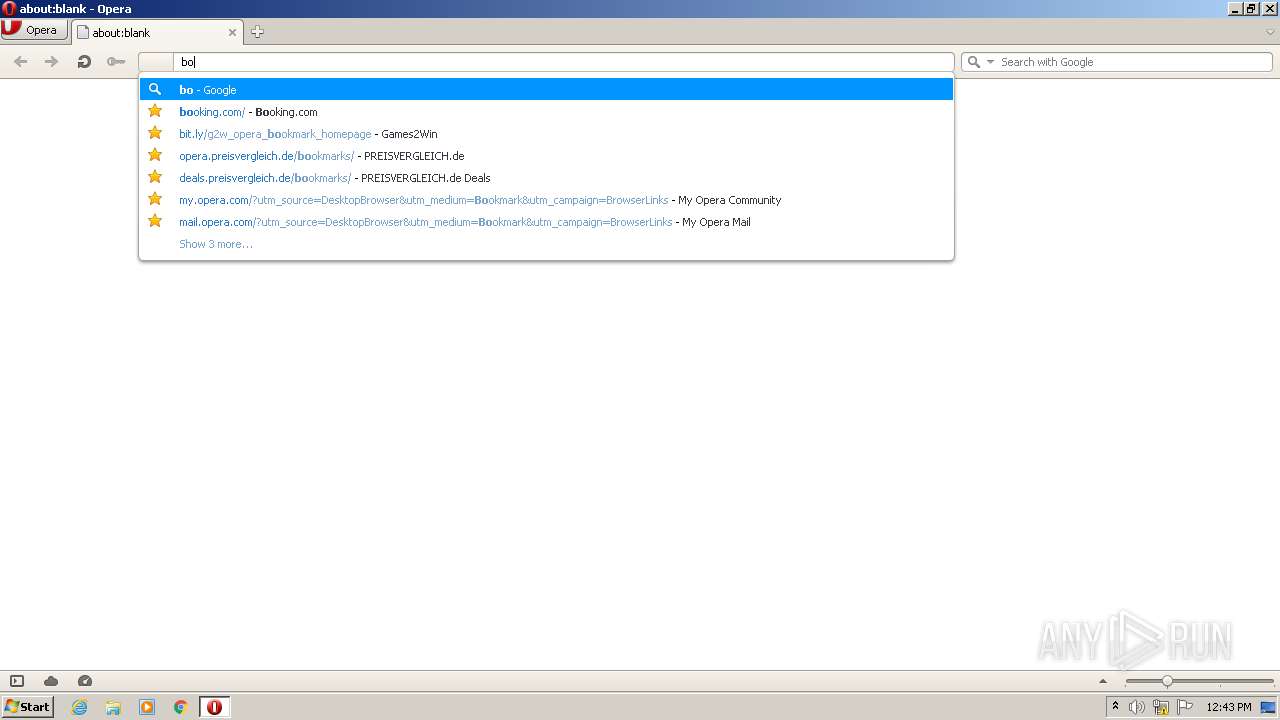Reload the current page
The height and width of the screenshot is (720, 1280).
(x=84, y=61)
